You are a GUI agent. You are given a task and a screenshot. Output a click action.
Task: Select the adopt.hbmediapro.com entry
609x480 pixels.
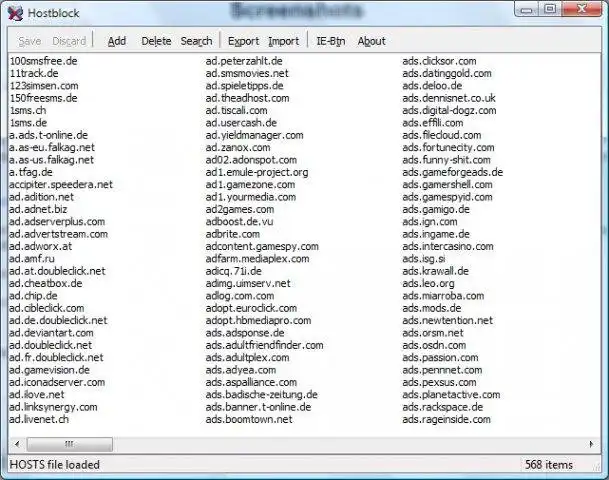tap(259, 321)
